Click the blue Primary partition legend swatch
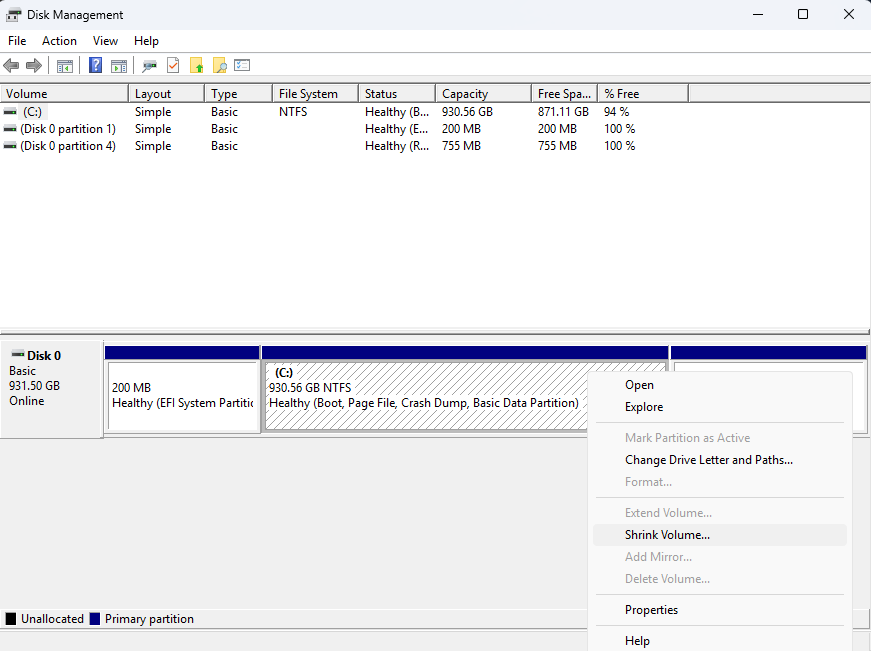The image size is (871, 651). [96, 618]
